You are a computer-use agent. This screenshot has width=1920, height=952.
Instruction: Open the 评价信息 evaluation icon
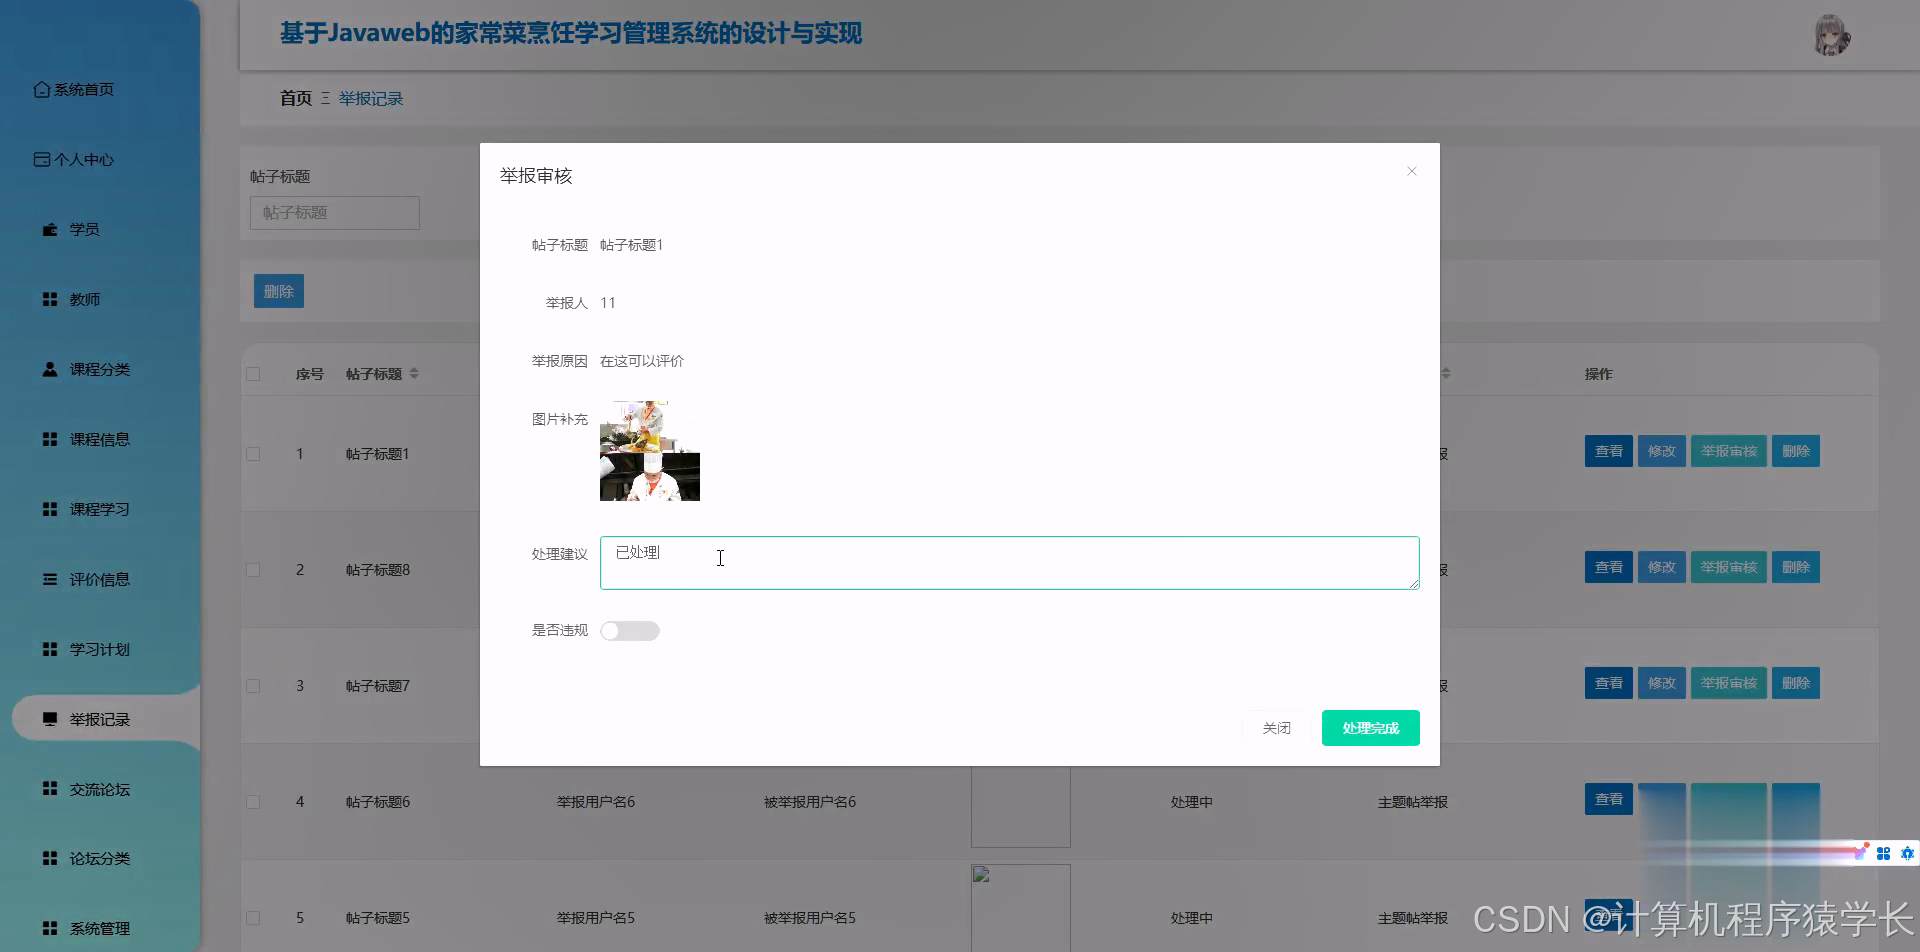click(x=49, y=578)
